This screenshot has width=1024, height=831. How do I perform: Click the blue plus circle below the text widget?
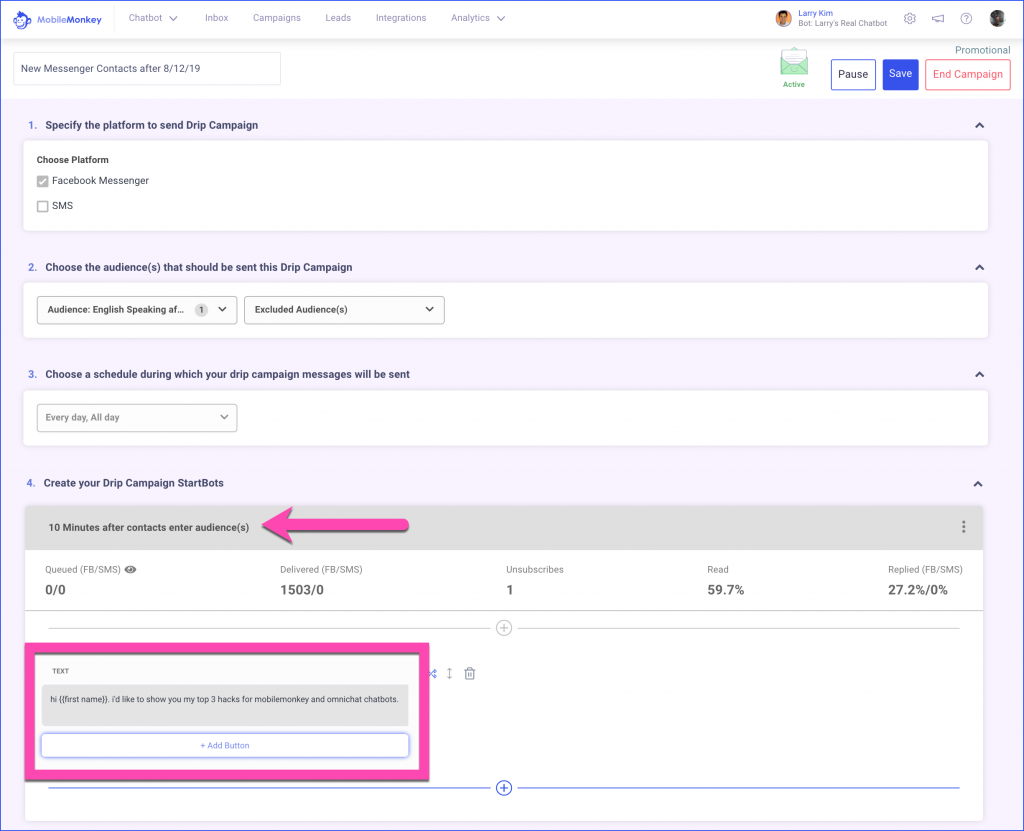(504, 788)
